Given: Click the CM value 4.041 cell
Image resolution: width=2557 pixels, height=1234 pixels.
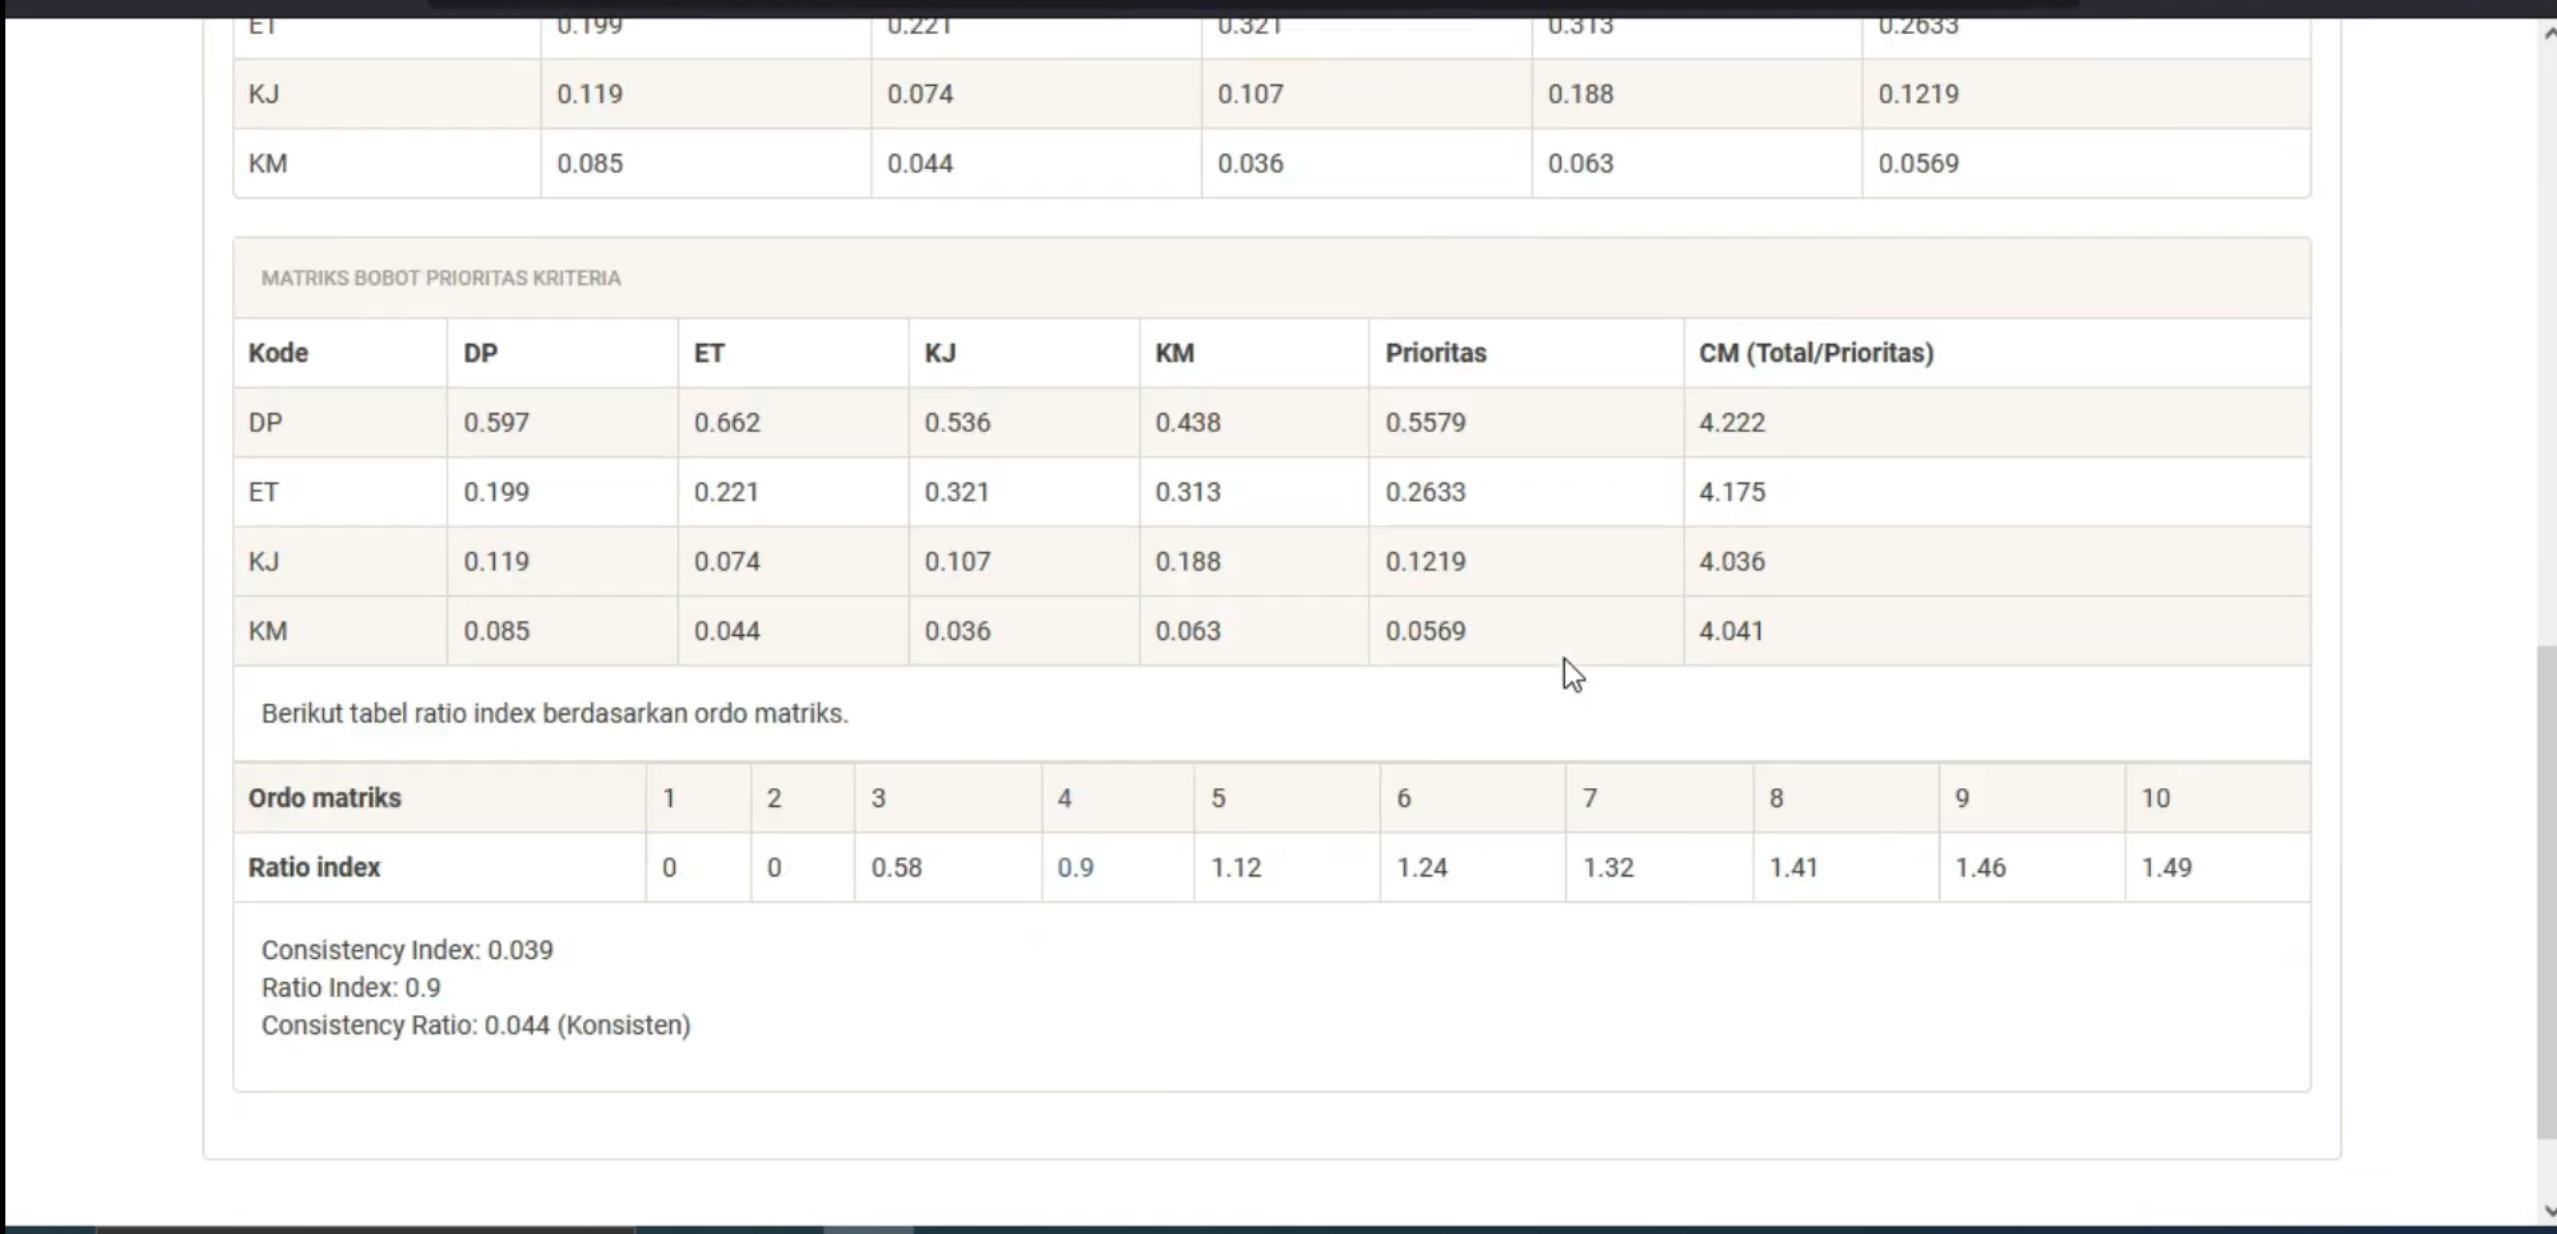Looking at the screenshot, I should click(x=1996, y=631).
